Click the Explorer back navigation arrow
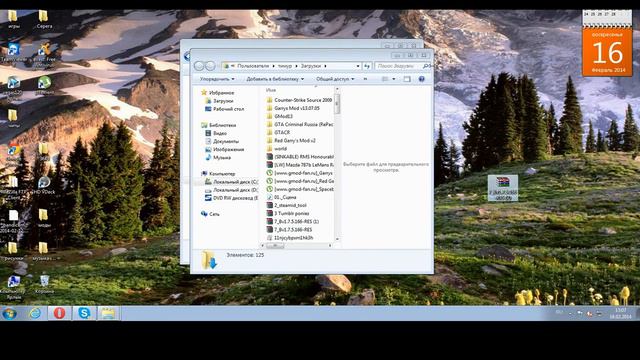This screenshot has height=360, width=640. tap(199, 66)
